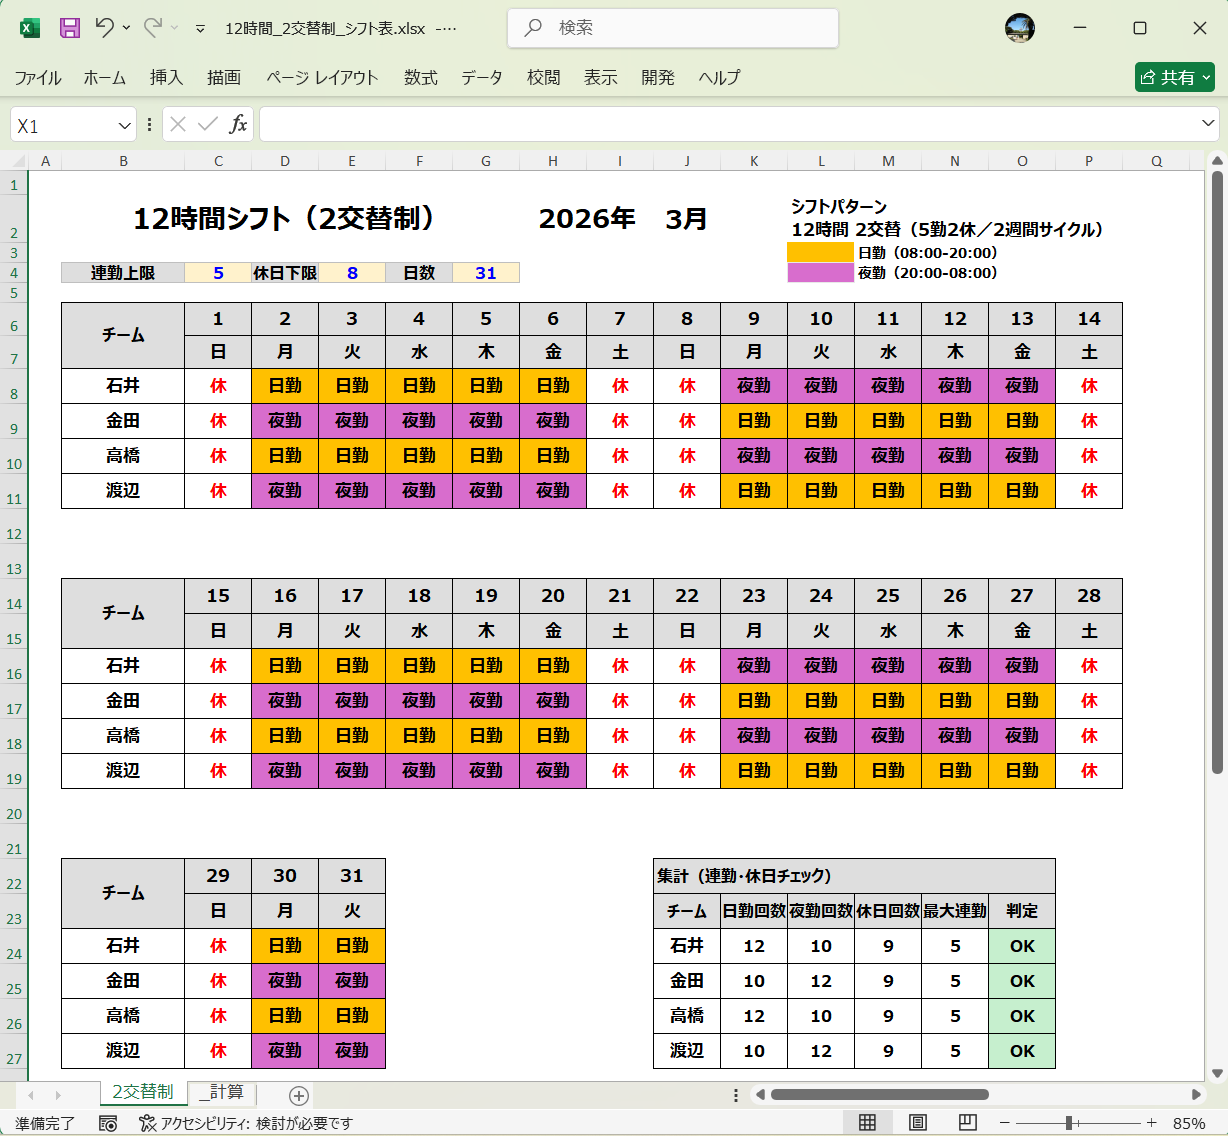Click inside the 検索 search box
Image resolution: width=1228 pixels, height=1136 pixels.
pyautogui.click(x=672, y=28)
